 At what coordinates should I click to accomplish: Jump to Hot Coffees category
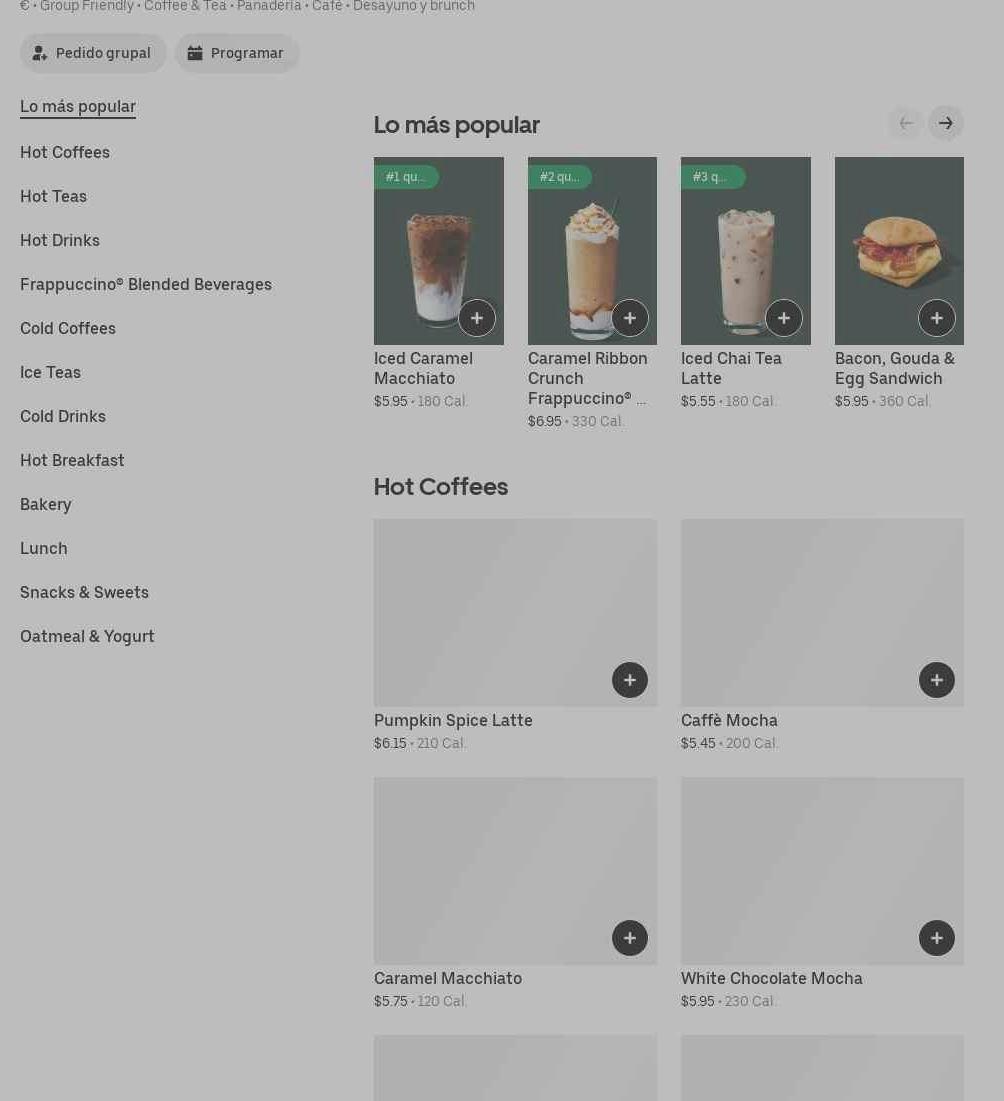[x=65, y=152]
